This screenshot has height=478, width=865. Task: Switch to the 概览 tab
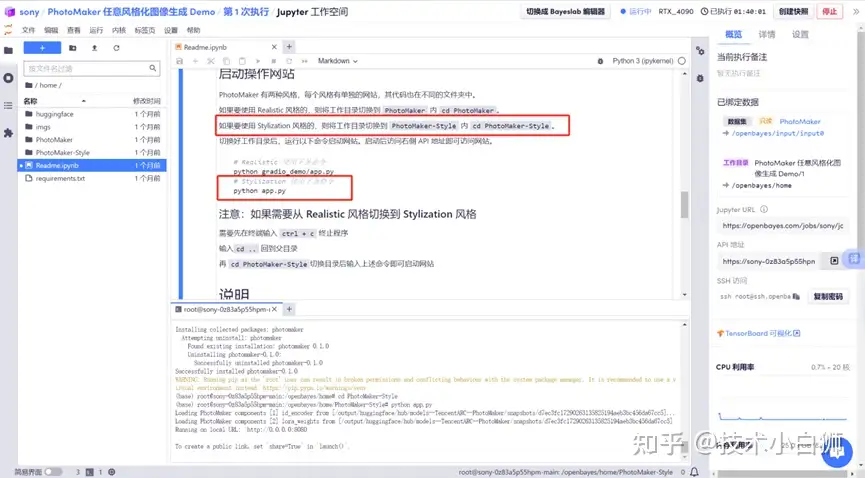[x=733, y=34]
